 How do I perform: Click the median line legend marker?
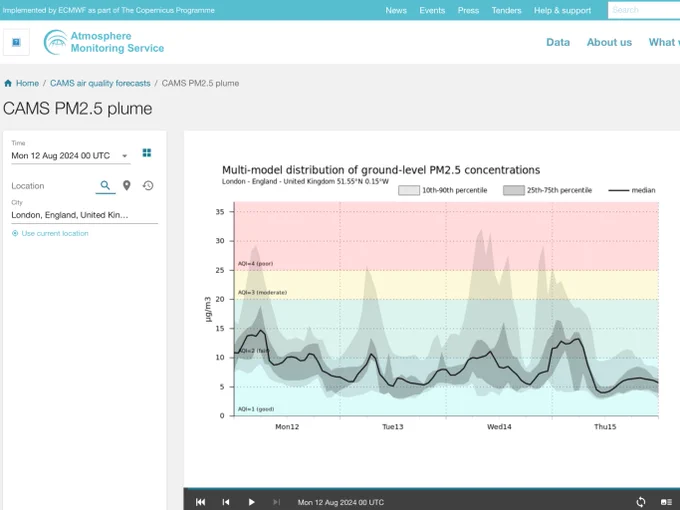(619, 190)
